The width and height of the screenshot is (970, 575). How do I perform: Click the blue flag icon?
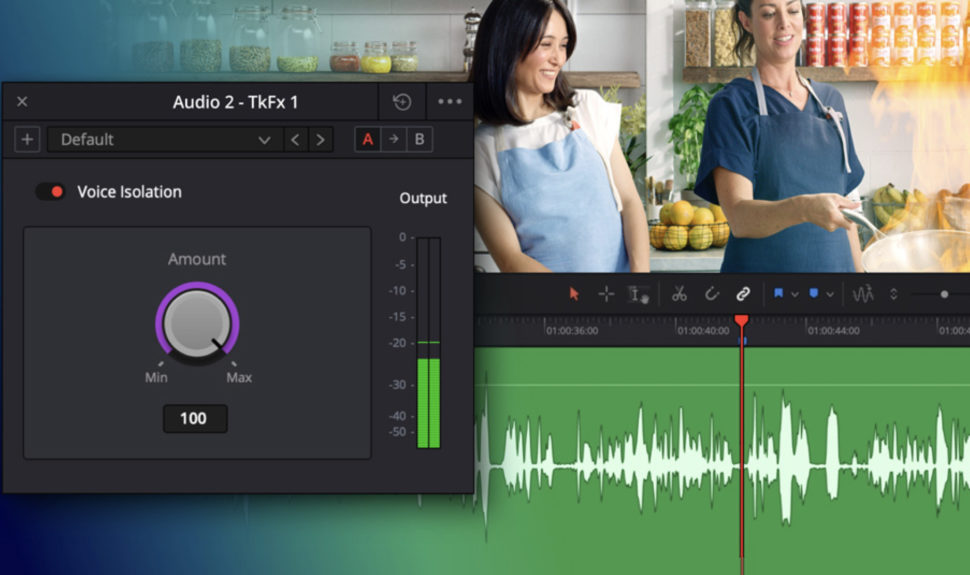778,294
